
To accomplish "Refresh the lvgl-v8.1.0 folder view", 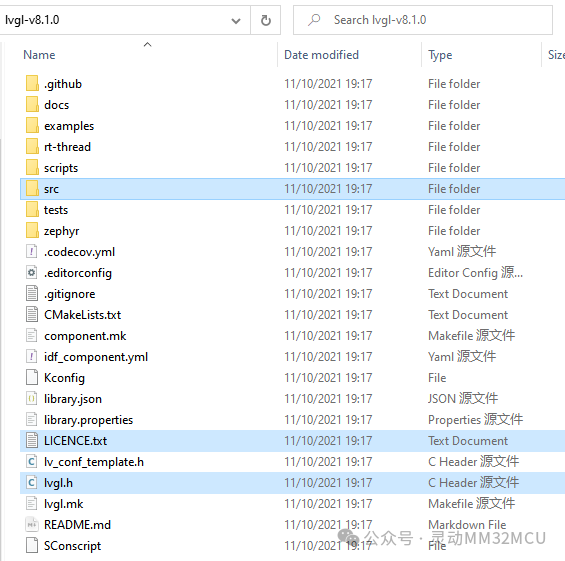I will pos(266,20).
